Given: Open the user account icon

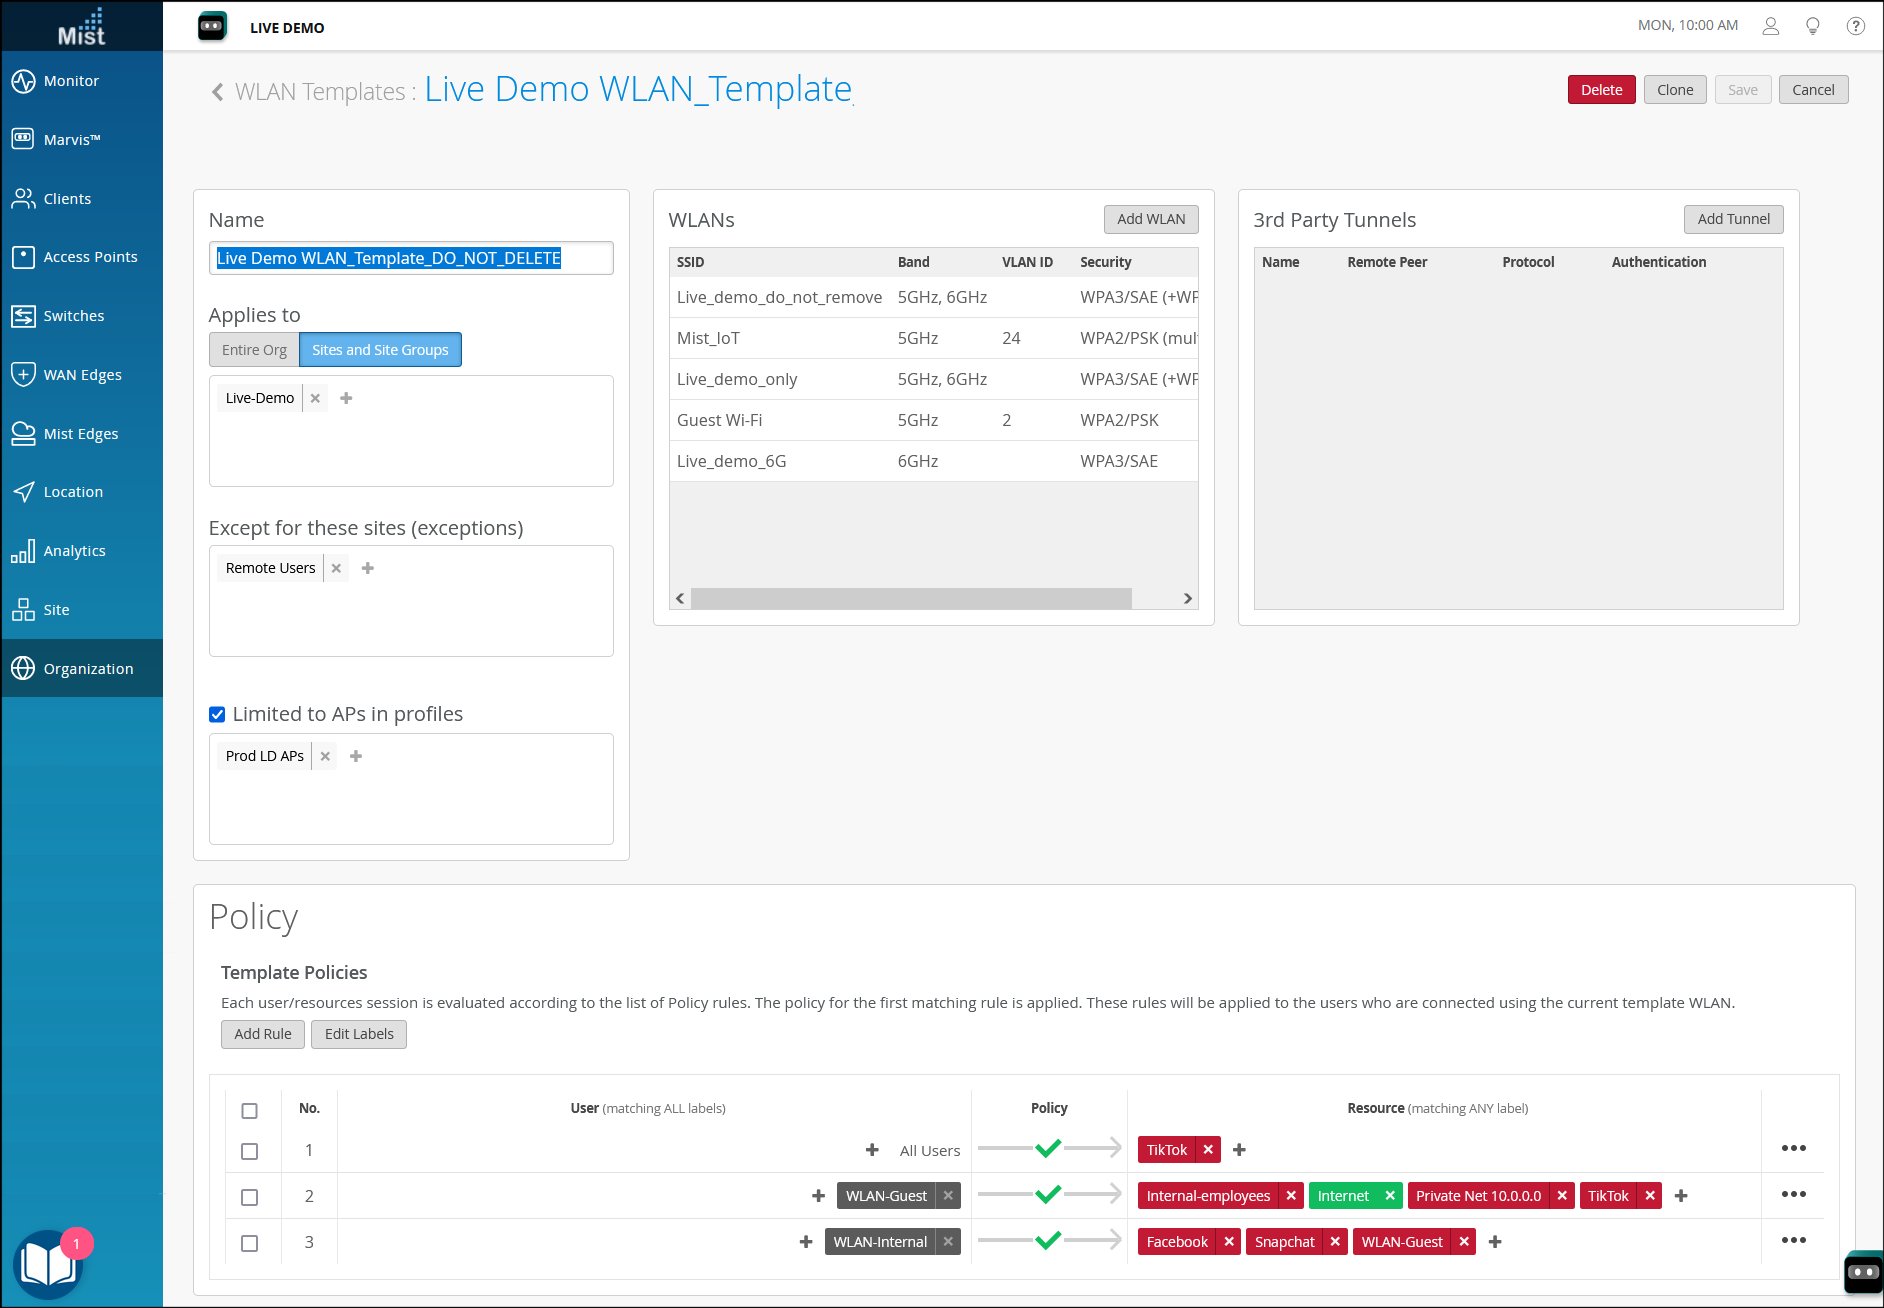Looking at the screenshot, I should [x=1771, y=26].
